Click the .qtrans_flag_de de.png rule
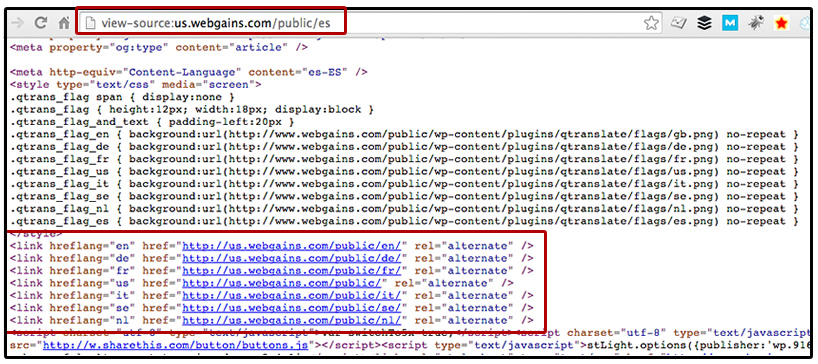The width and height of the screenshot is (818, 364). pos(404,147)
